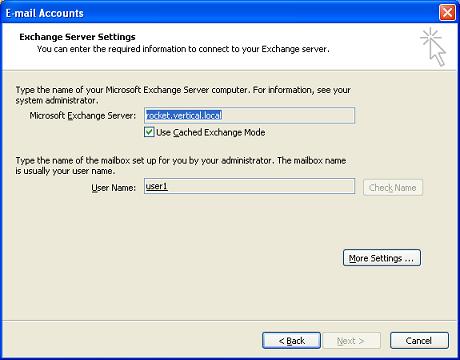Click the Exchange Server Settings heading
The height and width of the screenshot is (360, 460).
pos(77,37)
